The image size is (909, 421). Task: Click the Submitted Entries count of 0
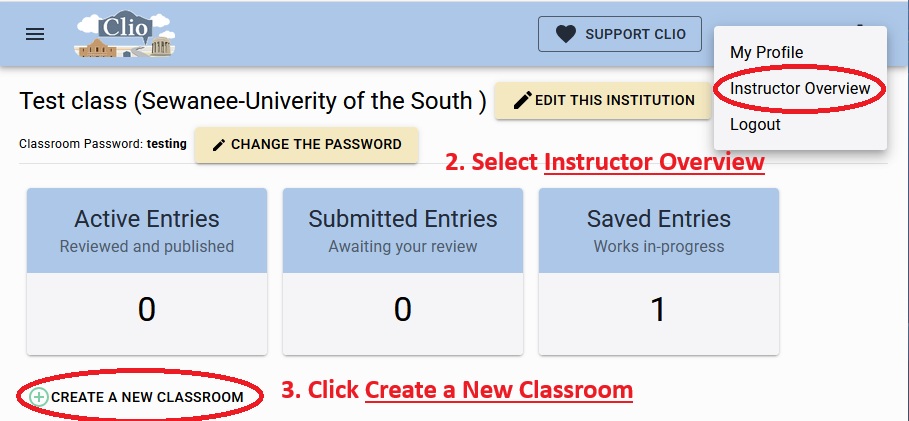click(403, 310)
